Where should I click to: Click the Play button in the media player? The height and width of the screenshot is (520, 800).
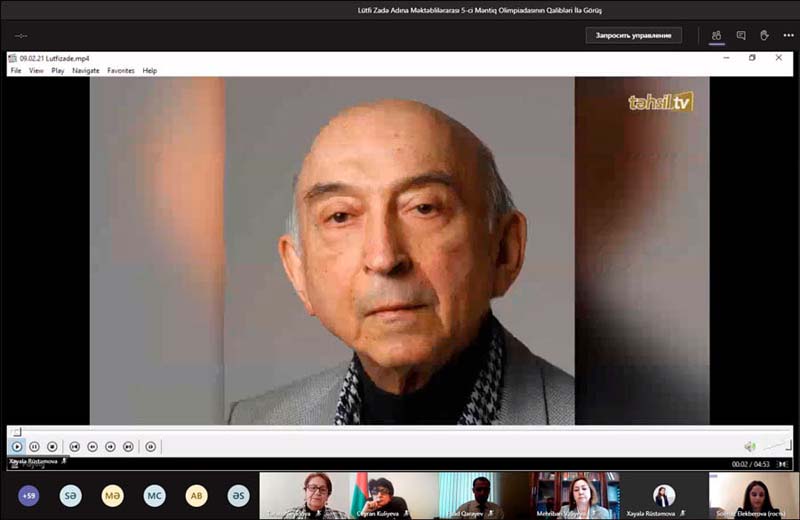tap(17, 446)
